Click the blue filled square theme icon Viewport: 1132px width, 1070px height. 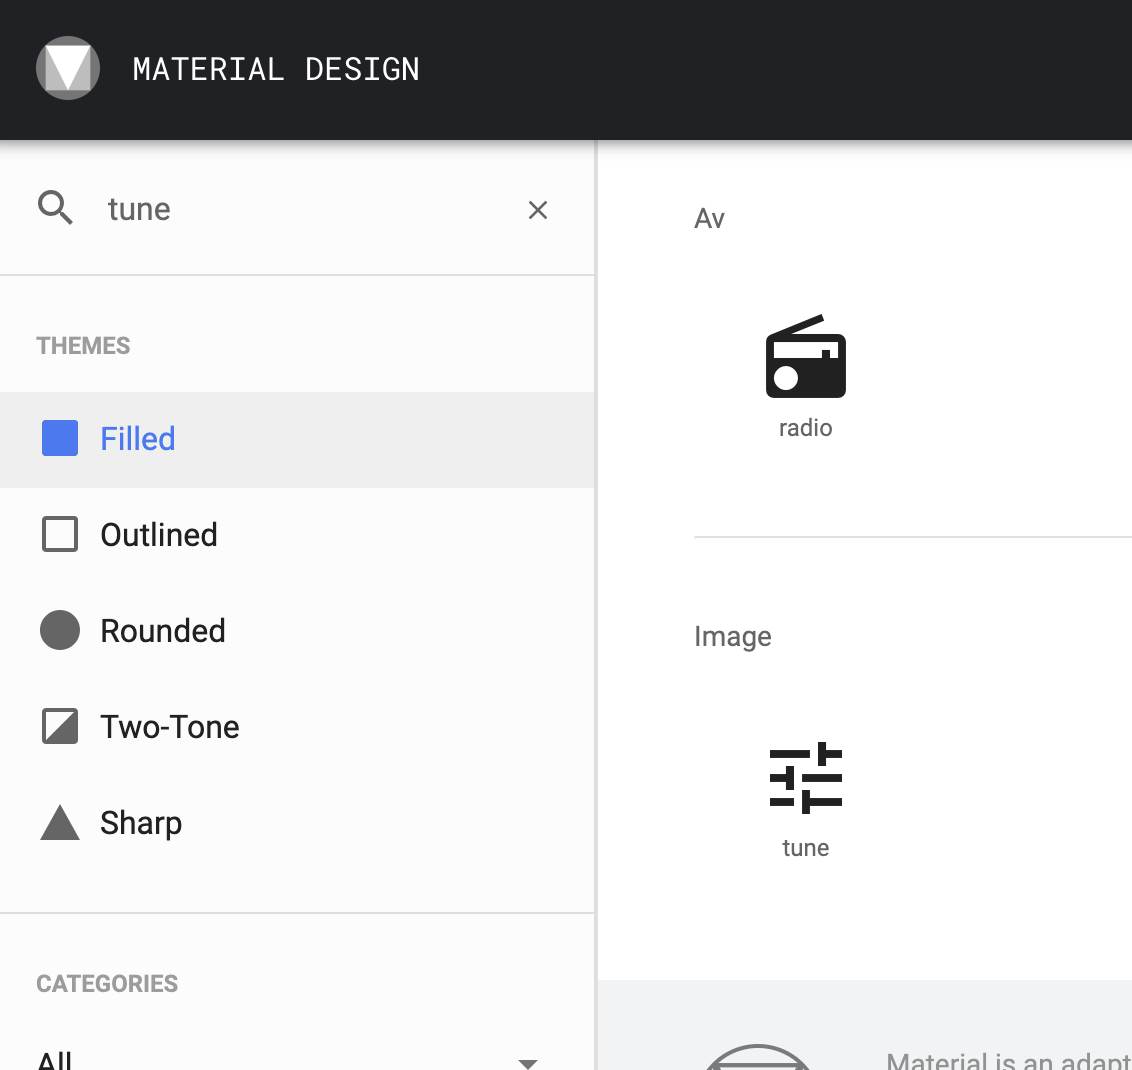pos(59,438)
